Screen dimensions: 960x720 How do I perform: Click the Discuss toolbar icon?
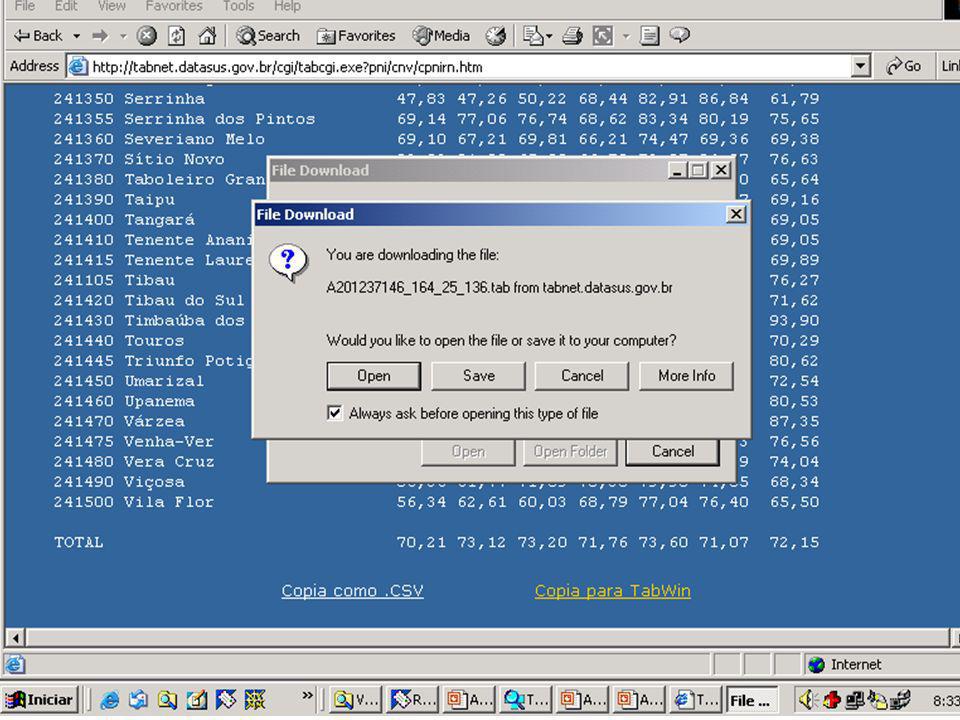tap(649, 36)
